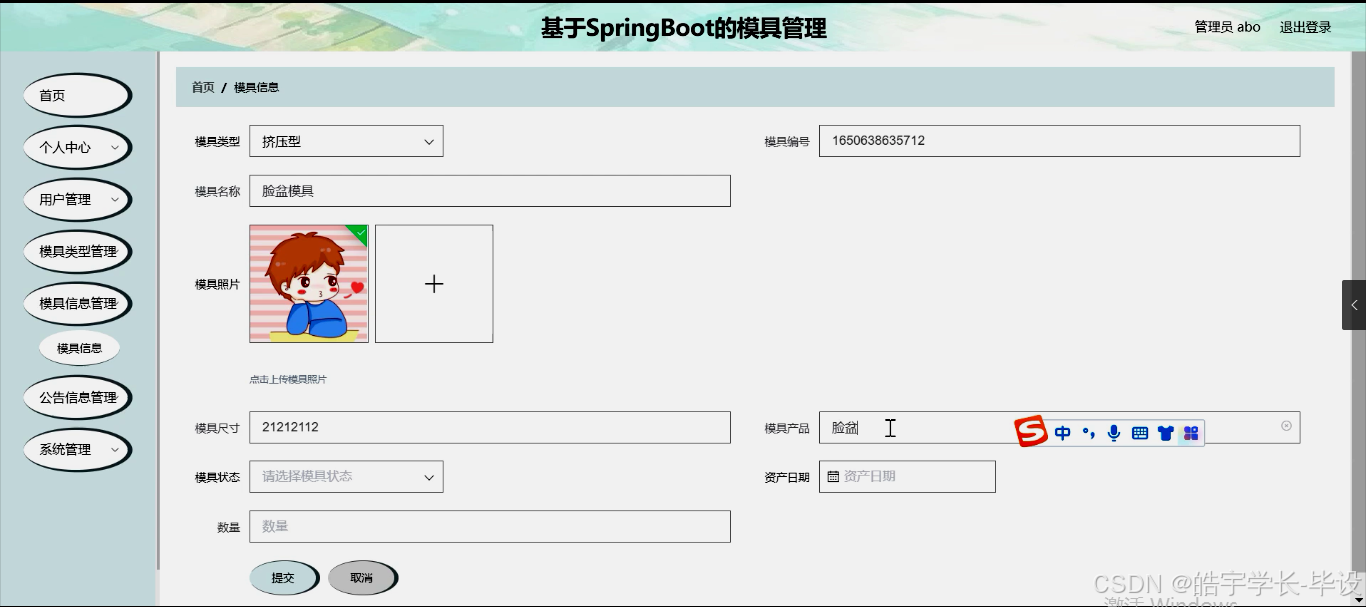
Task: Click the green checkmark on the uploaded photo
Action: click(x=360, y=232)
